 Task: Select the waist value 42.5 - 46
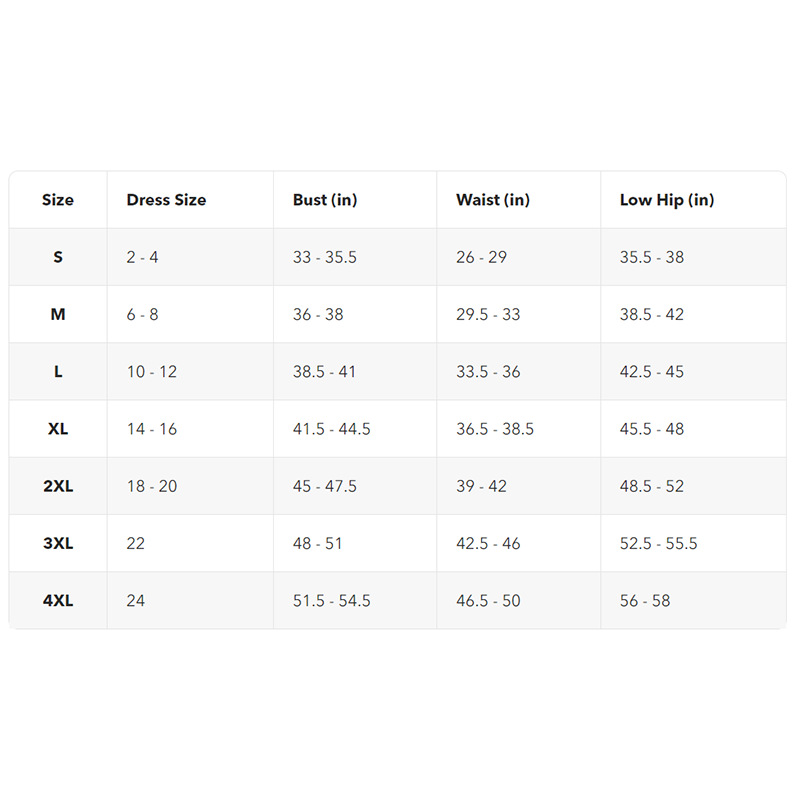[488, 544]
